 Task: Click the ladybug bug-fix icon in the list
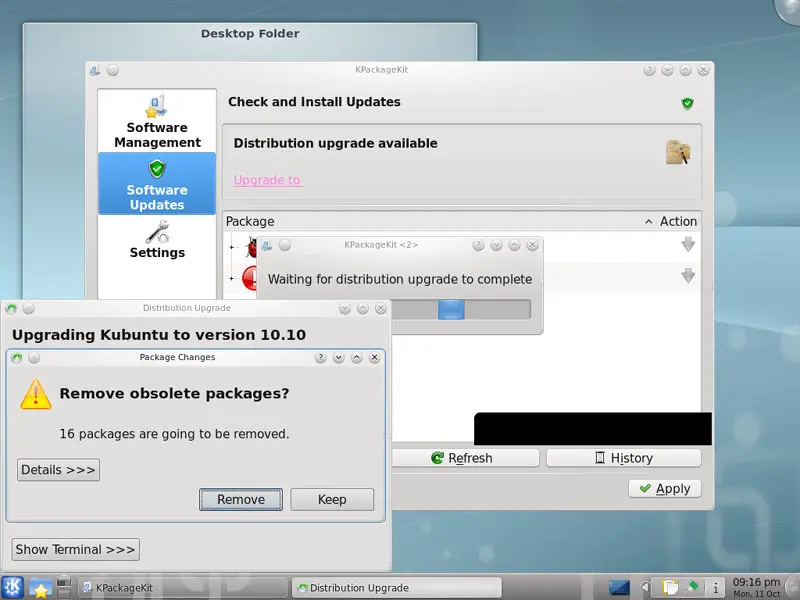[x=252, y=247]
